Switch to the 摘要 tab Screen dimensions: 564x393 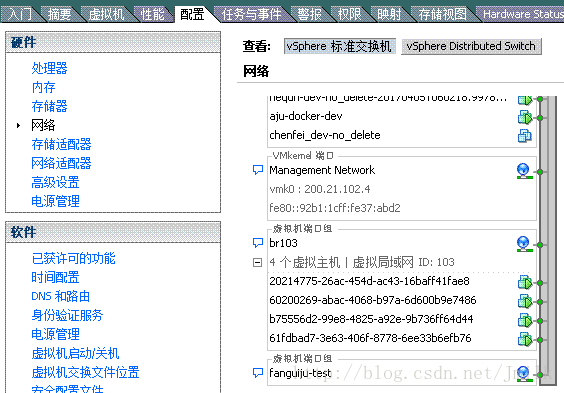coord(60,14)
